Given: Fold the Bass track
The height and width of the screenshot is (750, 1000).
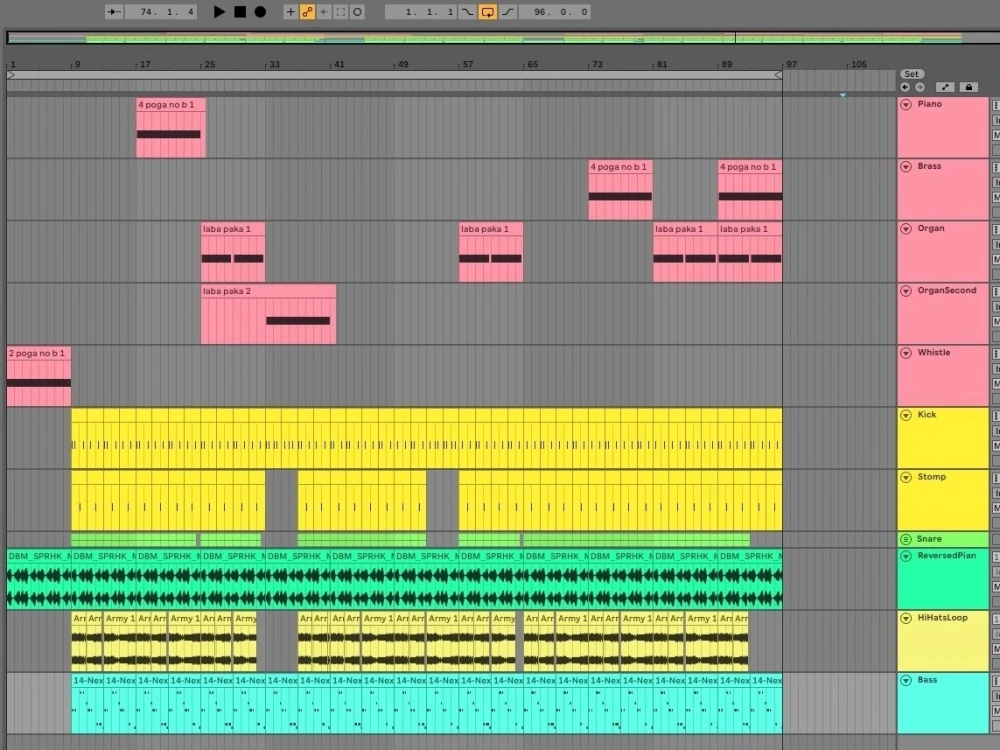Looking at the screenshot, I should point(906,680).
